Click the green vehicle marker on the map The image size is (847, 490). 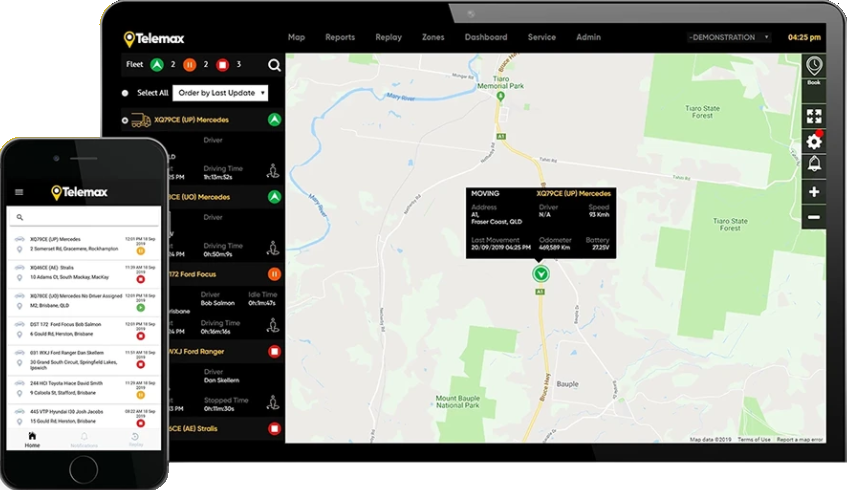[x=541, y=274]
